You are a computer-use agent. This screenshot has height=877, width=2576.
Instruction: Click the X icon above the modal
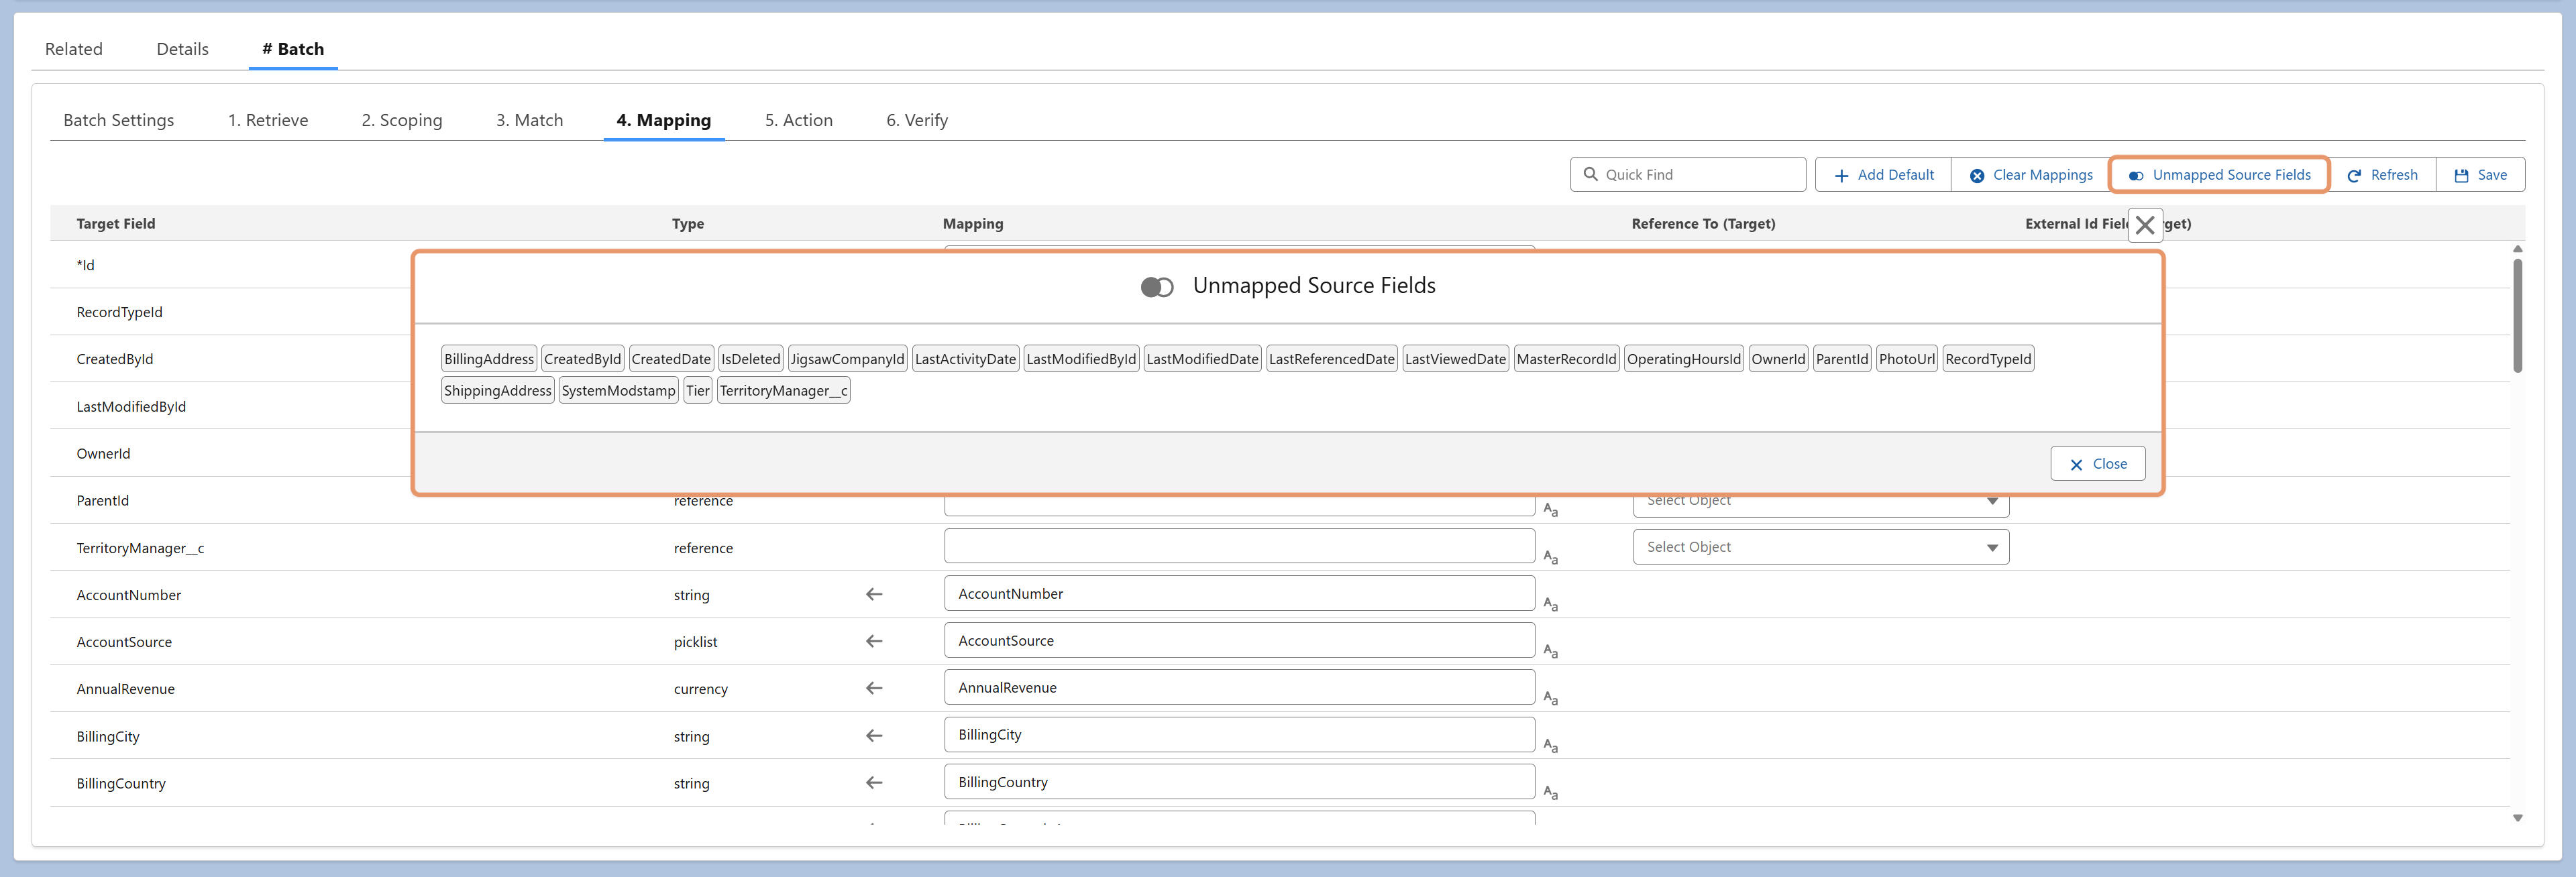coord(2145,225)
